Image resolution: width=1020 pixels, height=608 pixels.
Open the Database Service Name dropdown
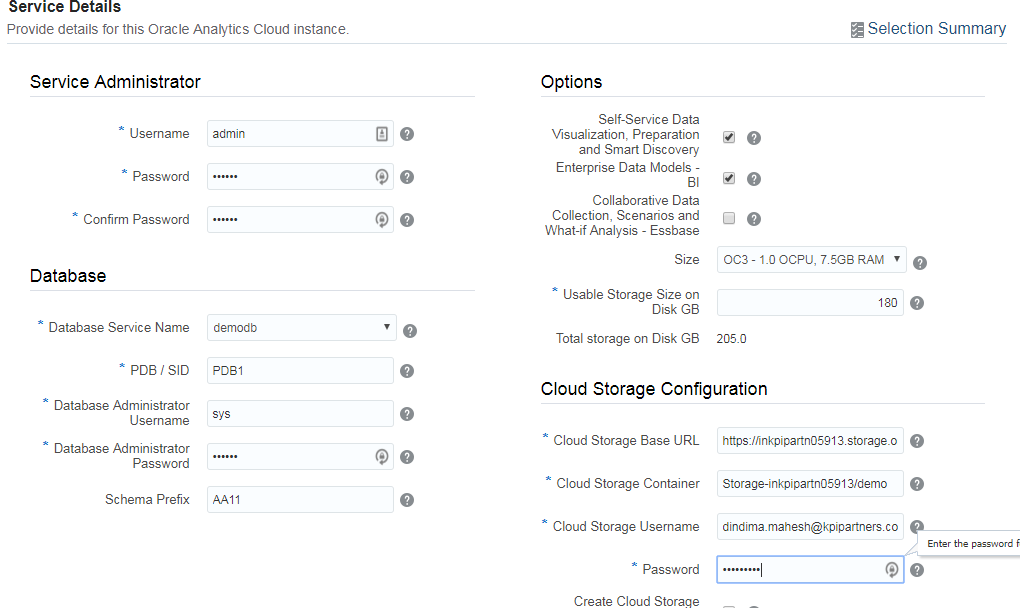click(301, 327)
